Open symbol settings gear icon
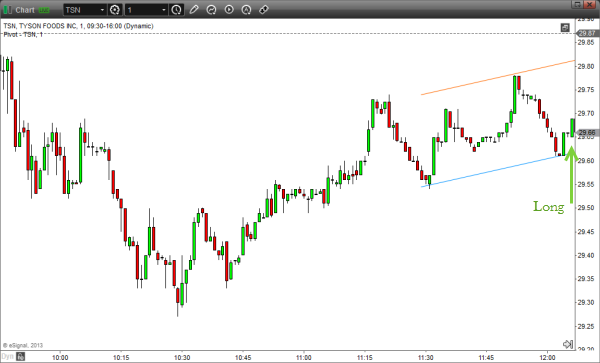The width and height of the screenshot is (600, 363). tap(114, 10)
